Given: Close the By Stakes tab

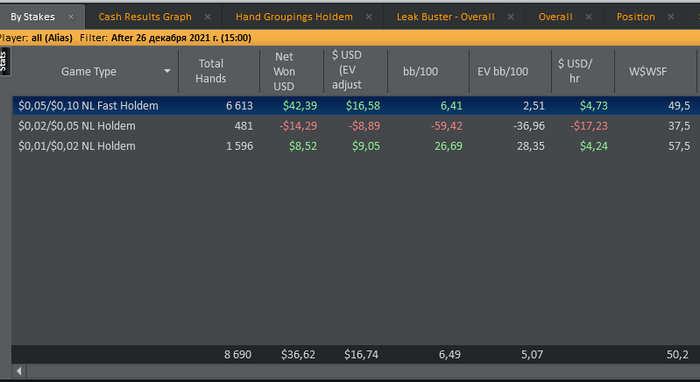Looking at the screenshot, I should pyautogui.click(x=71, y=17).
